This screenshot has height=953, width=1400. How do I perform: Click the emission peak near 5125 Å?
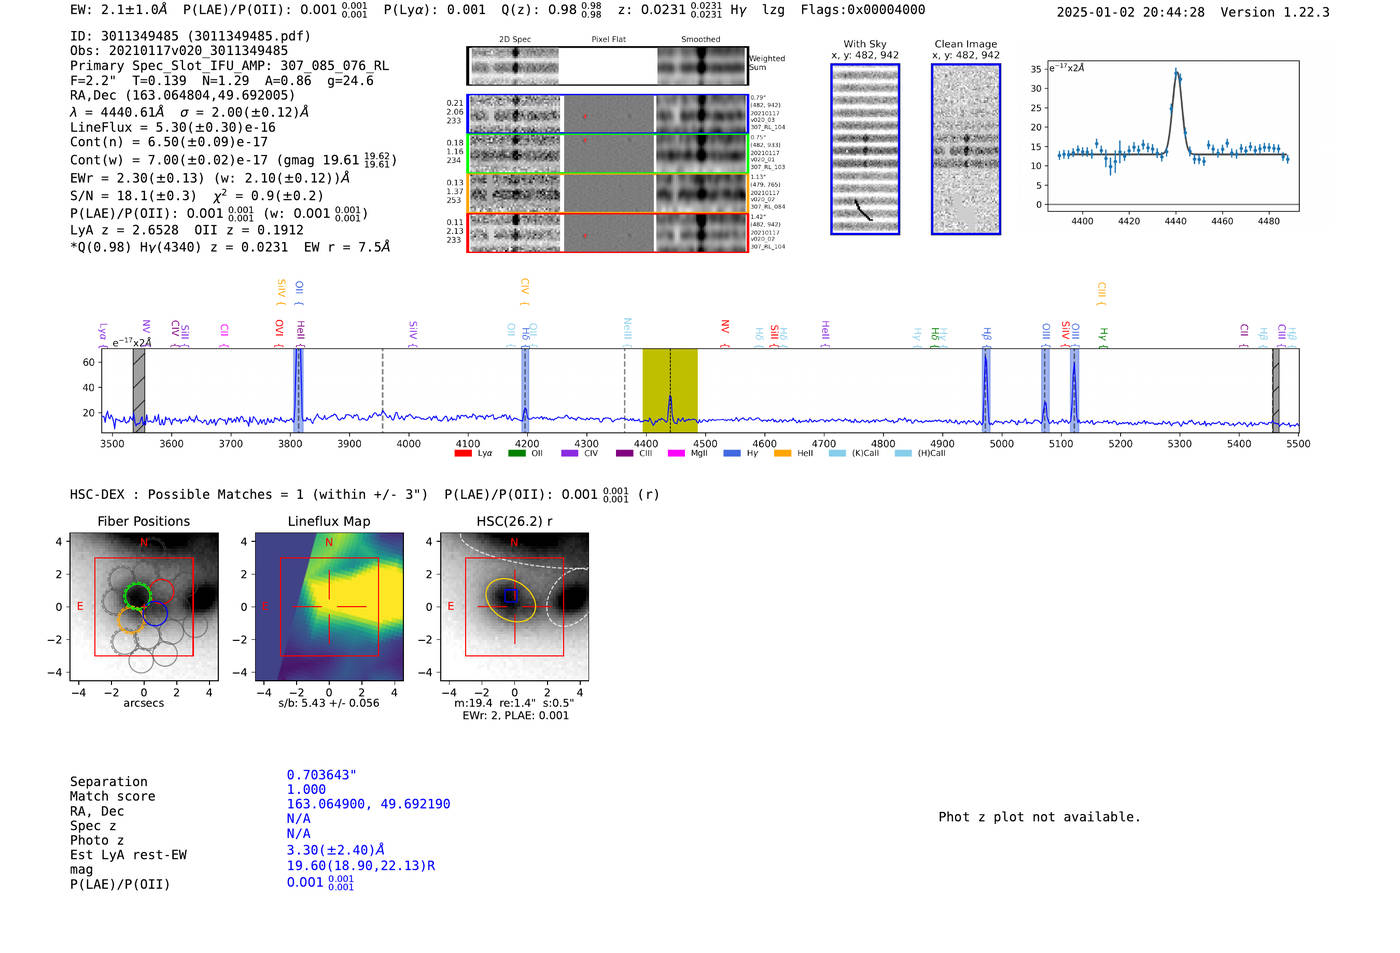tap(1074, 390)
